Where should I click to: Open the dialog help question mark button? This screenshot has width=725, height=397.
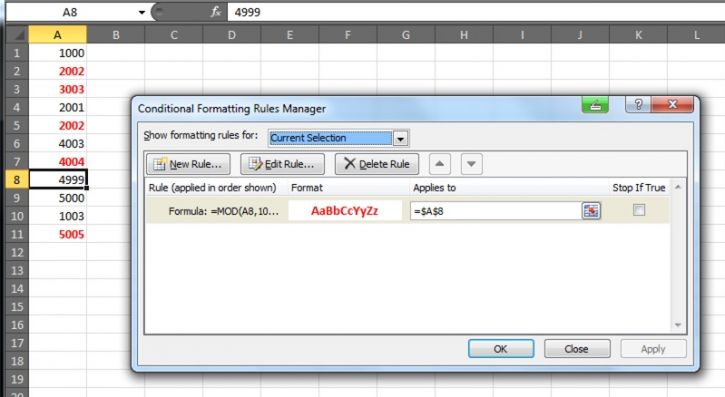[x=638, y=105]
